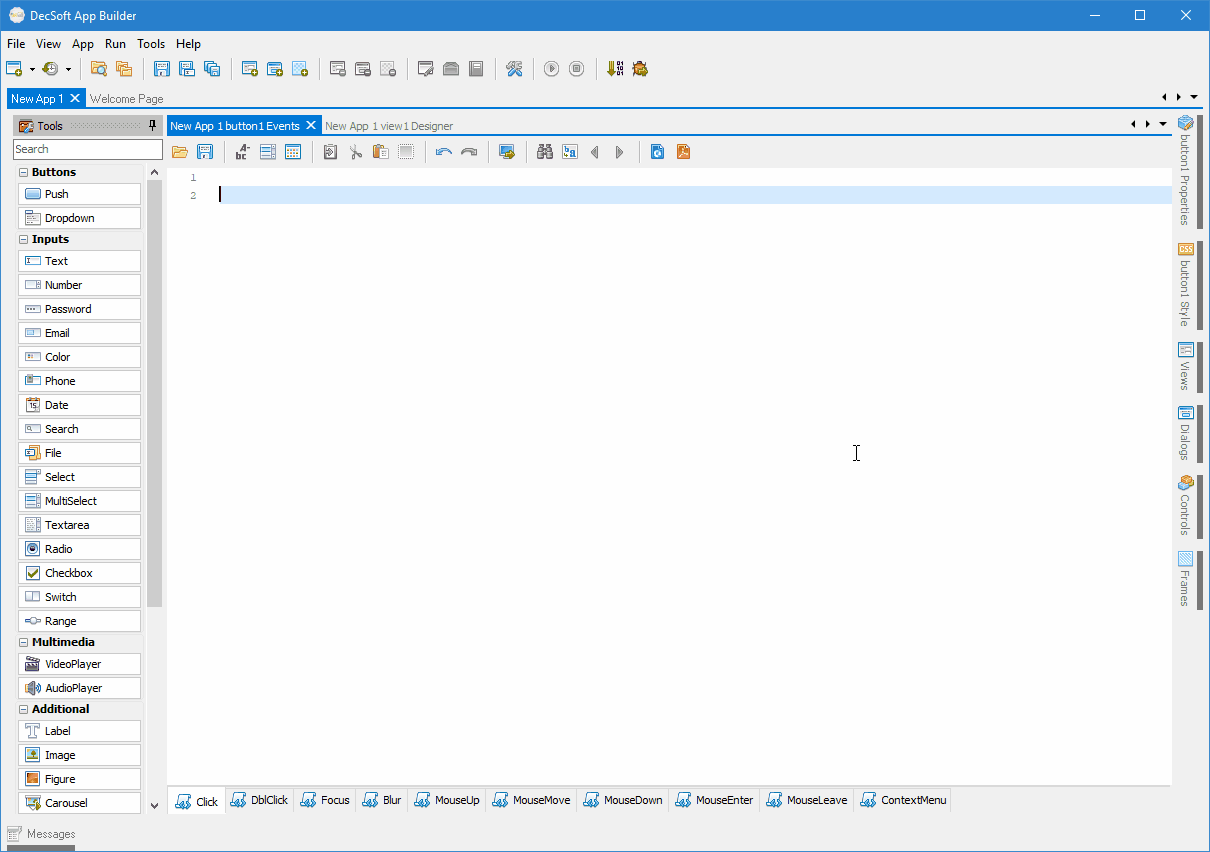
Task: Switch to the Welcome Page tab
Action: pos(127,99)
